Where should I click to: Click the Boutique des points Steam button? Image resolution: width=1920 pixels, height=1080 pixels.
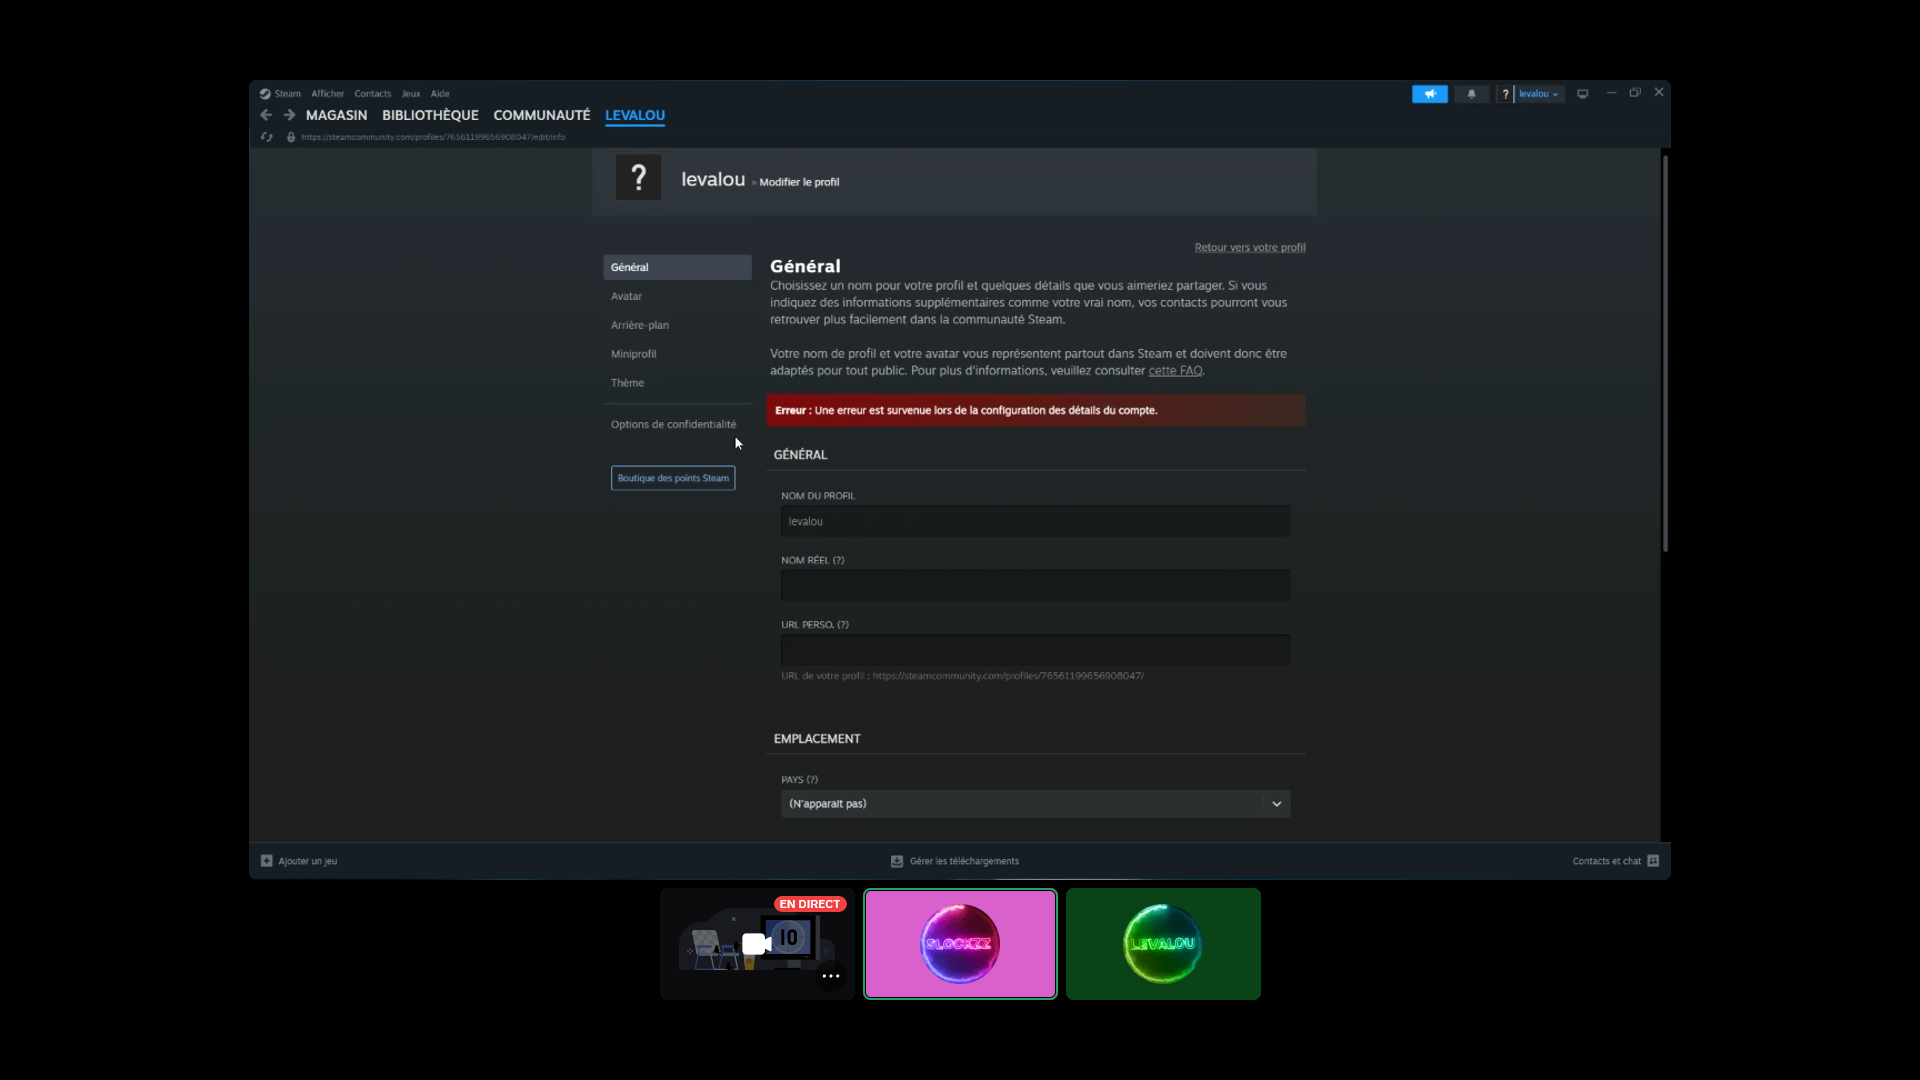tap(673, 478)
